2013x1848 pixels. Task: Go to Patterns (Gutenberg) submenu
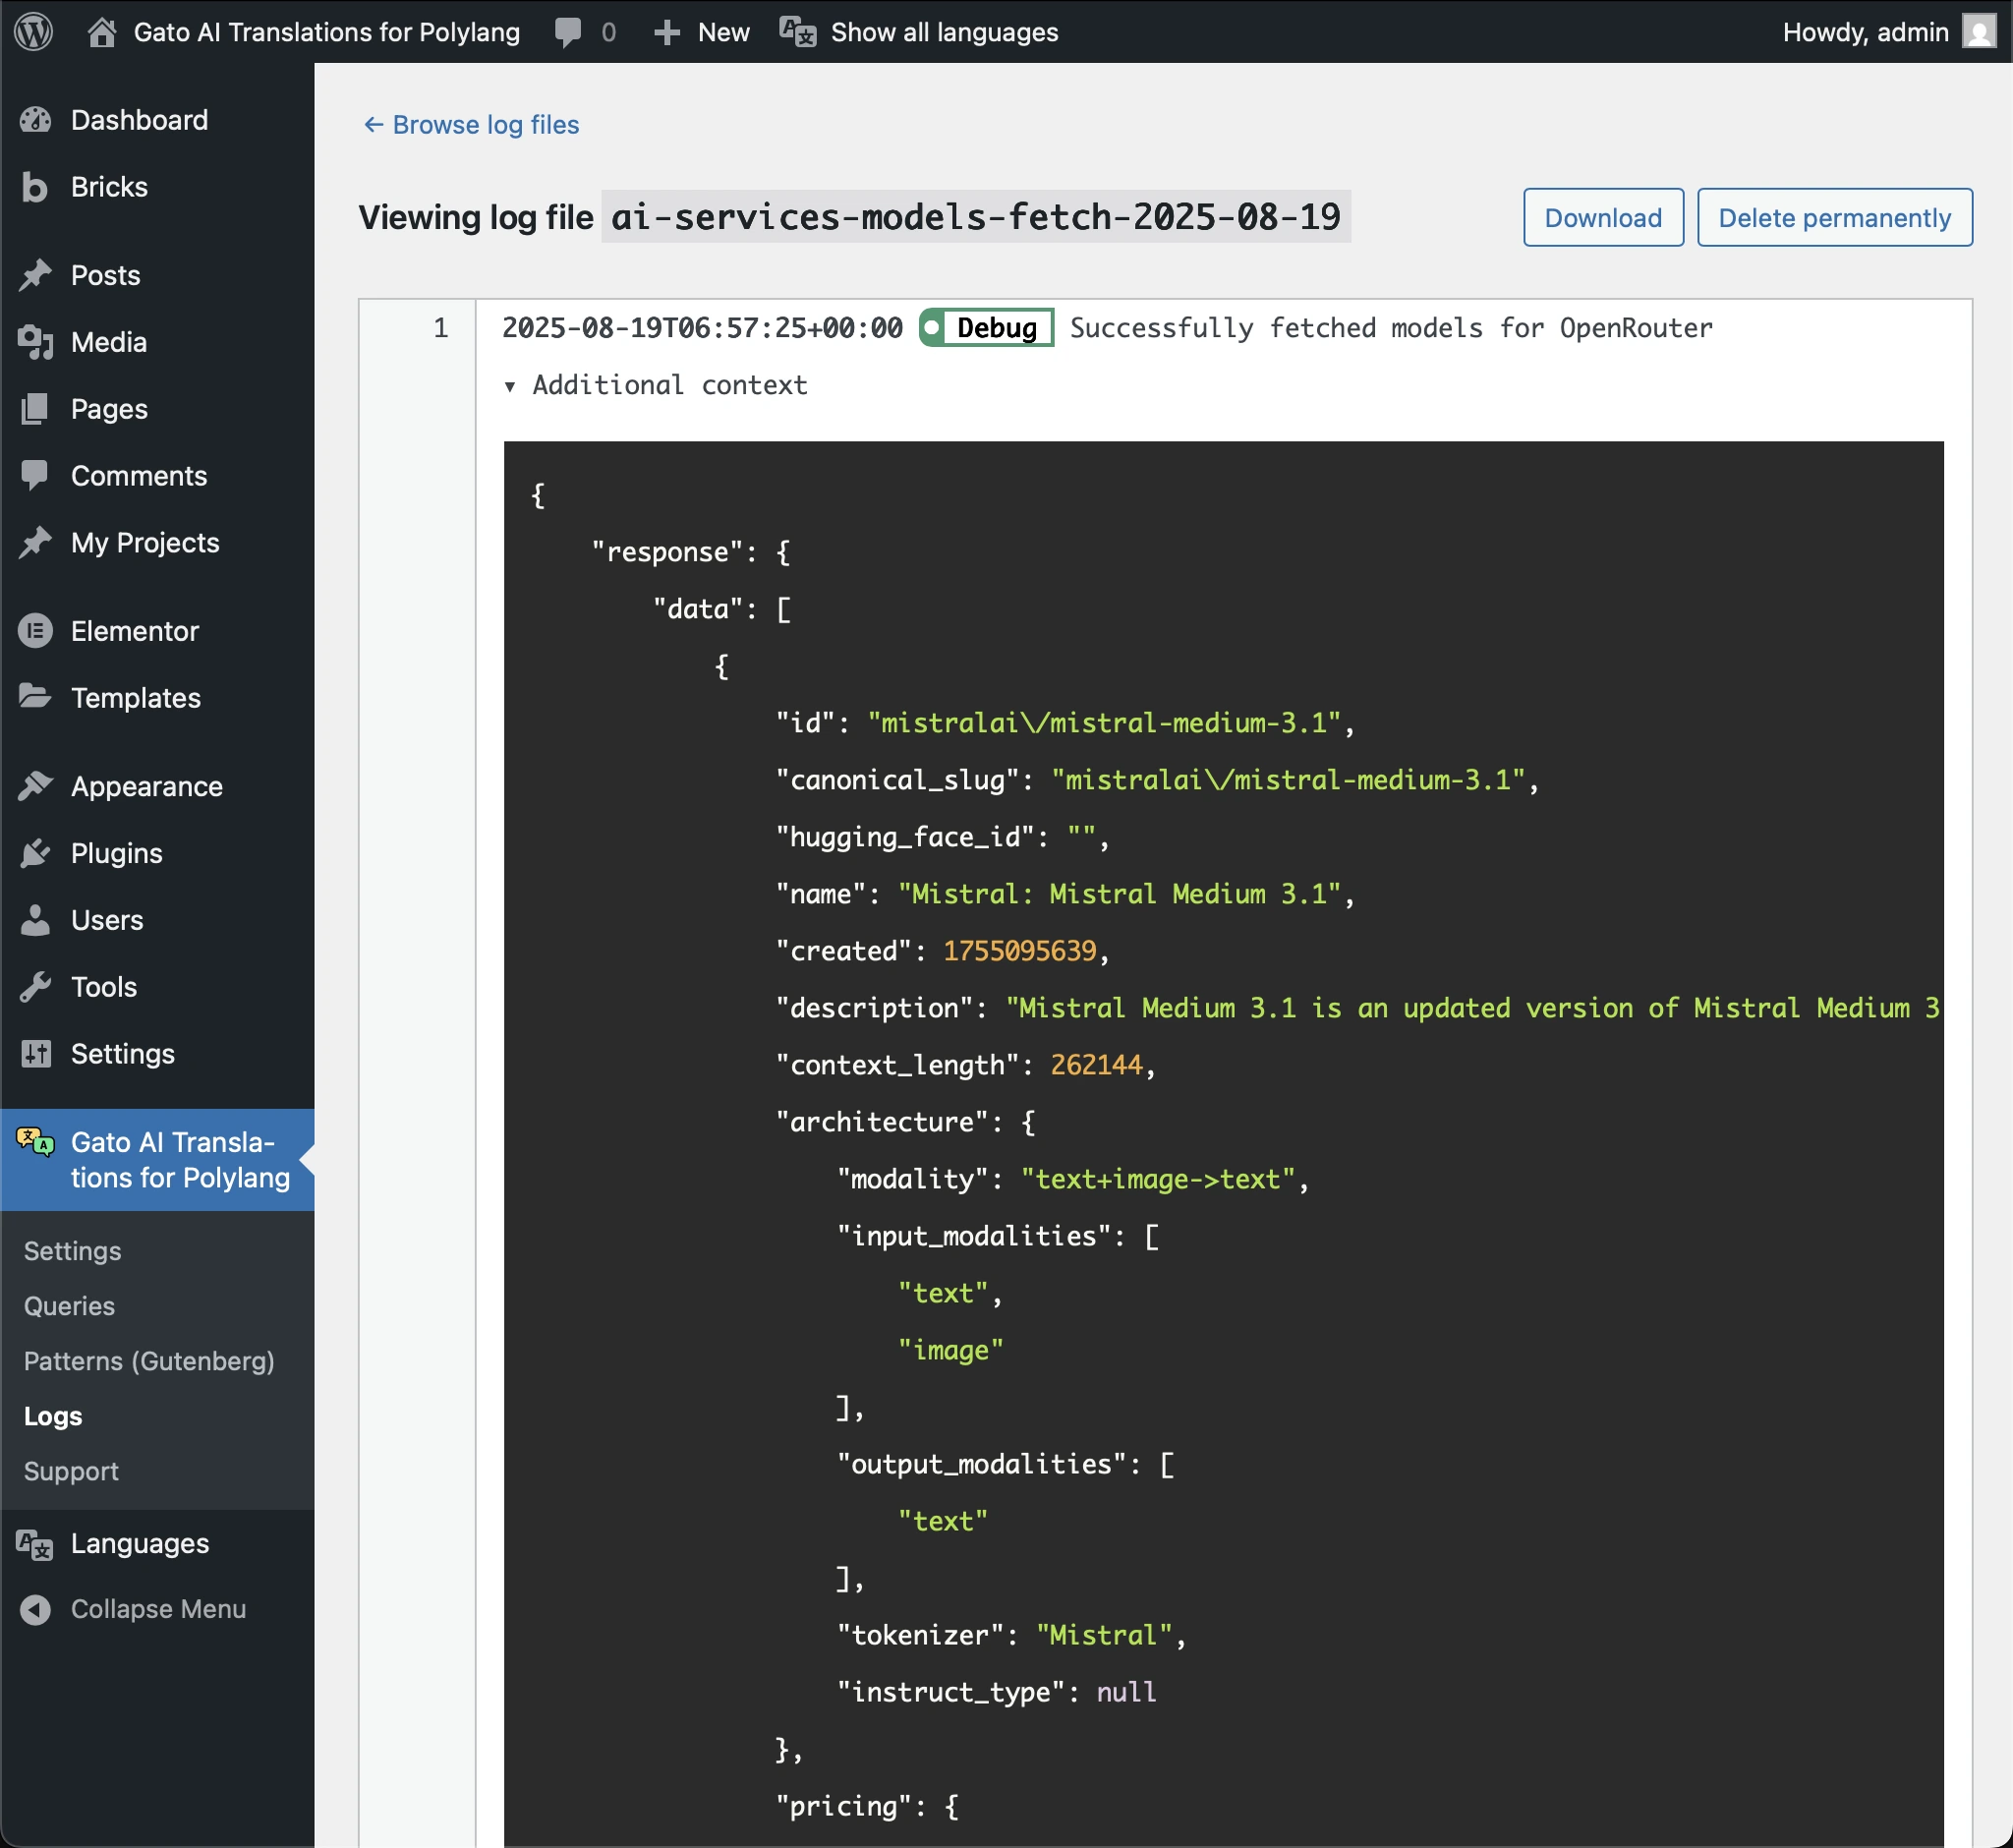(149, 1361)
